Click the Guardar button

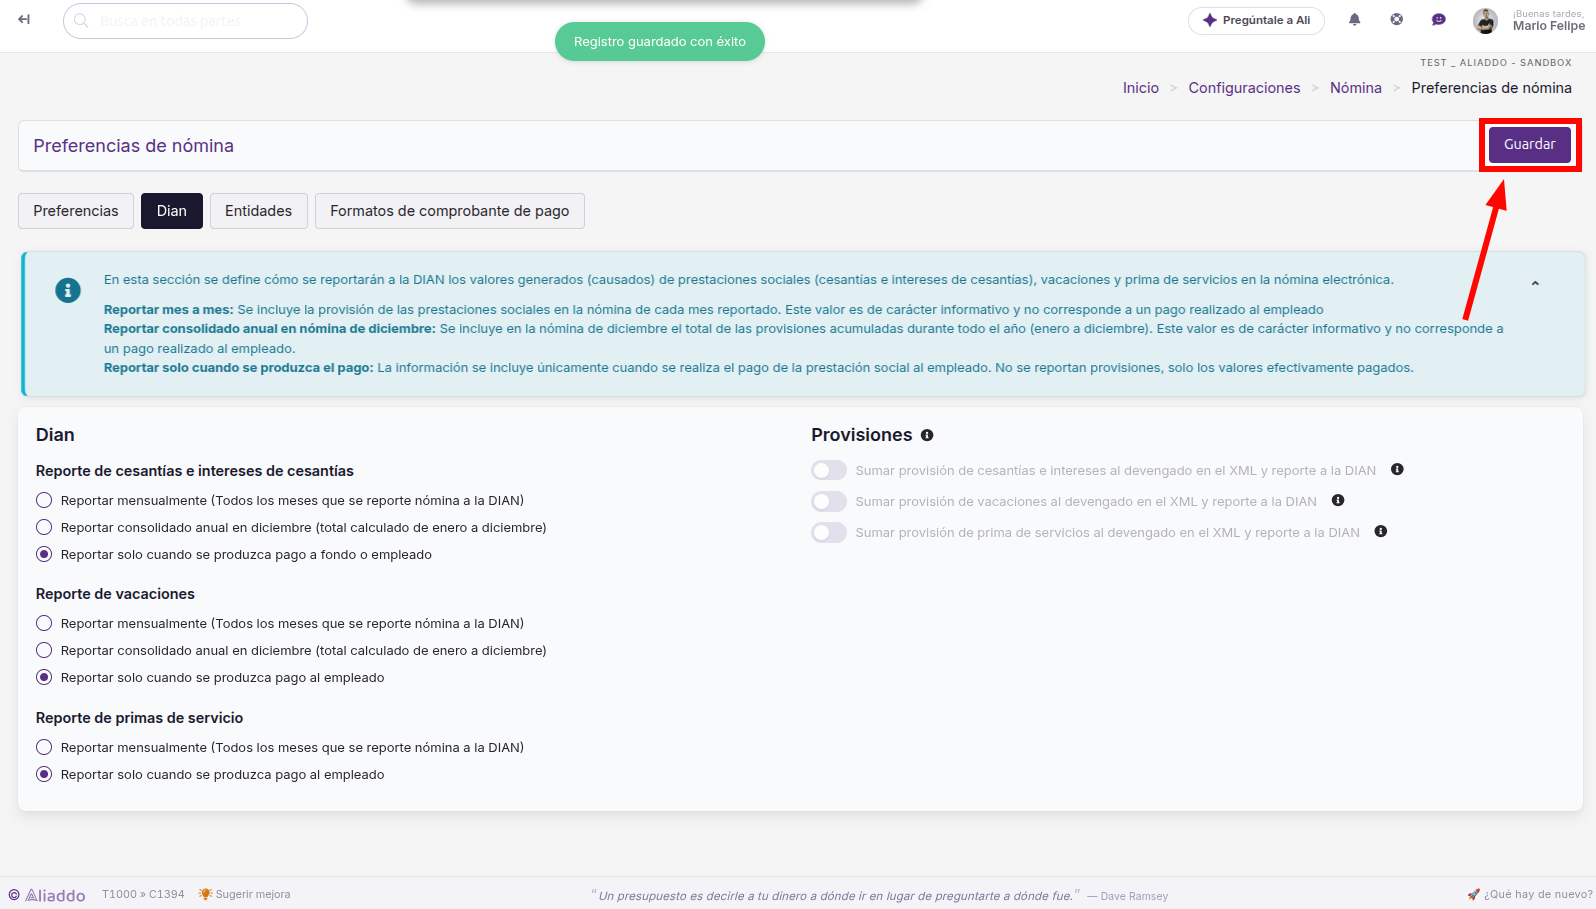(x=1530, y=144)
